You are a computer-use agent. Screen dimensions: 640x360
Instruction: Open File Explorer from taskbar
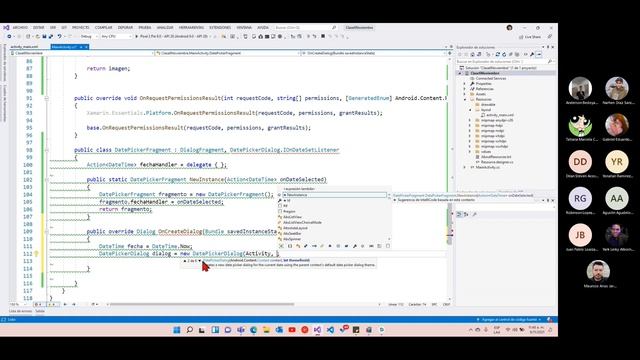click(266, 330)
